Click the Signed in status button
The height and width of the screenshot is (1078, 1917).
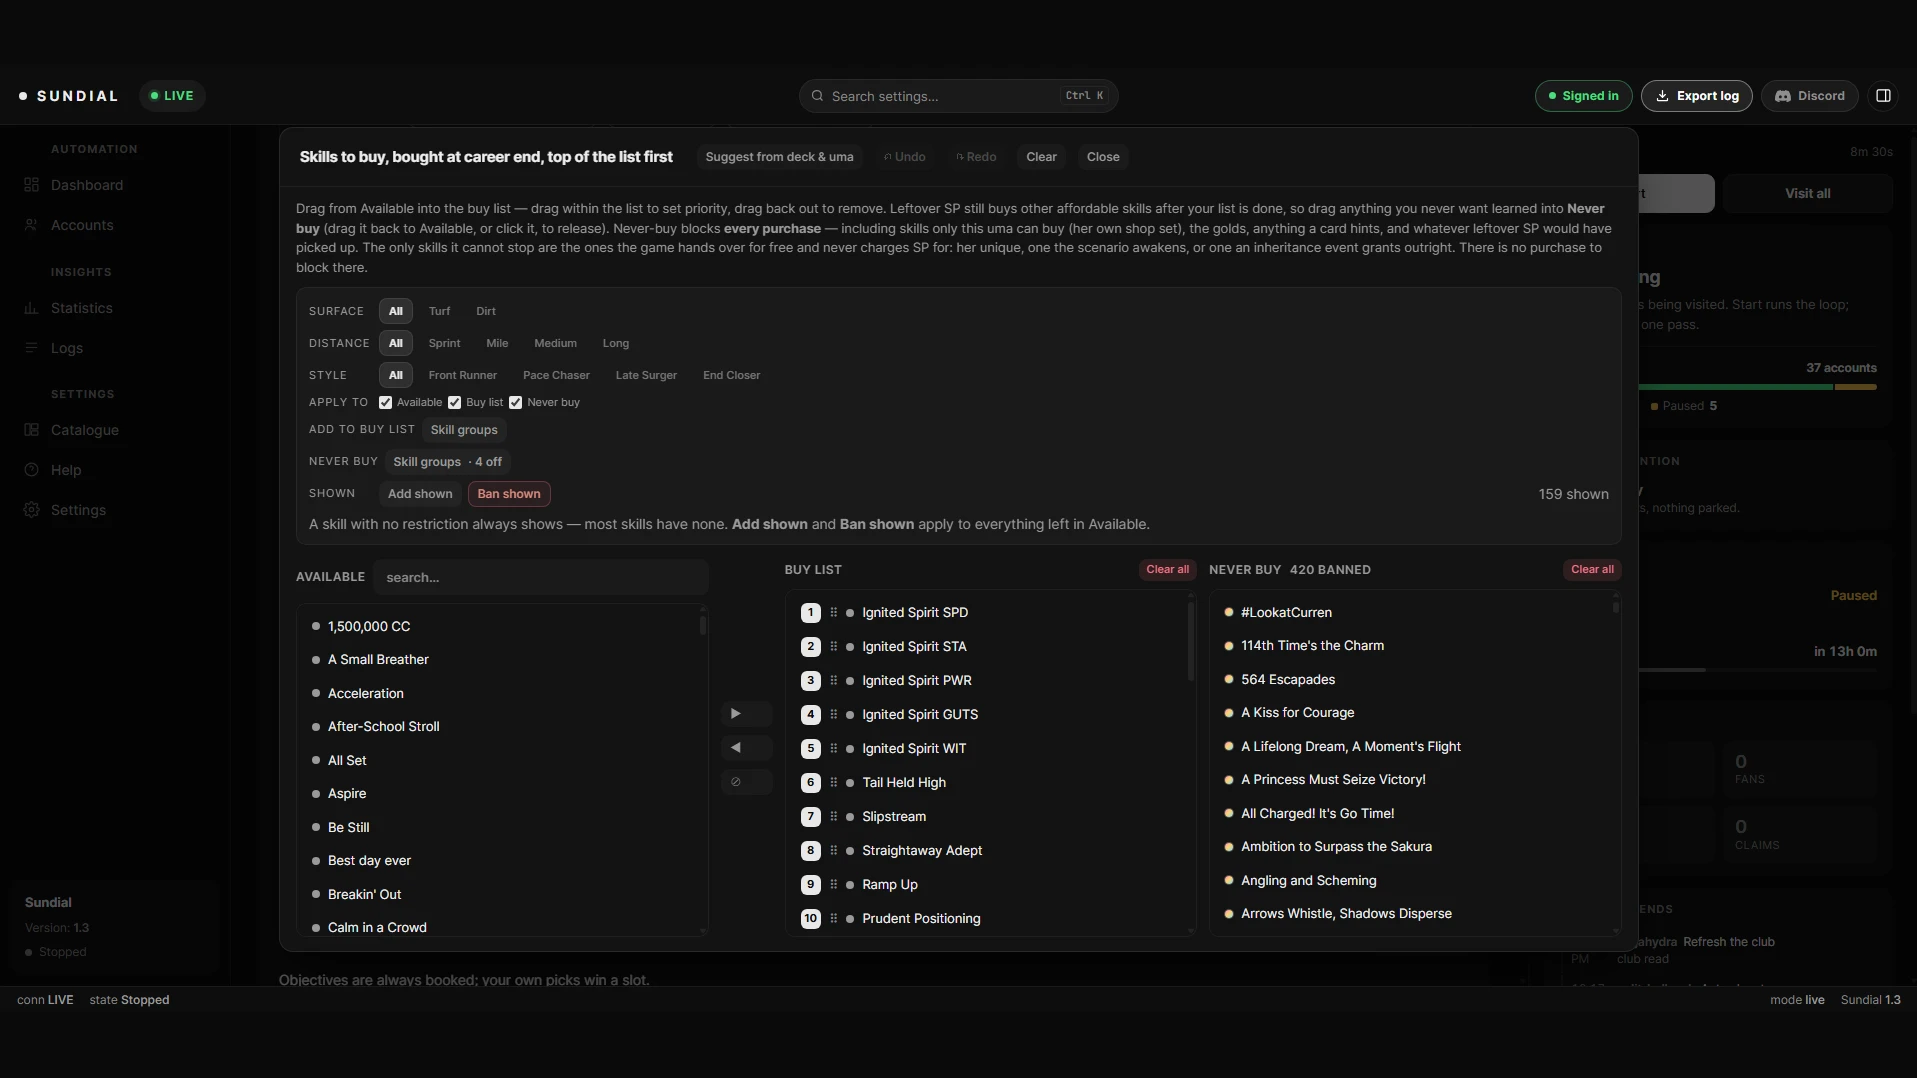(1583, 96)
